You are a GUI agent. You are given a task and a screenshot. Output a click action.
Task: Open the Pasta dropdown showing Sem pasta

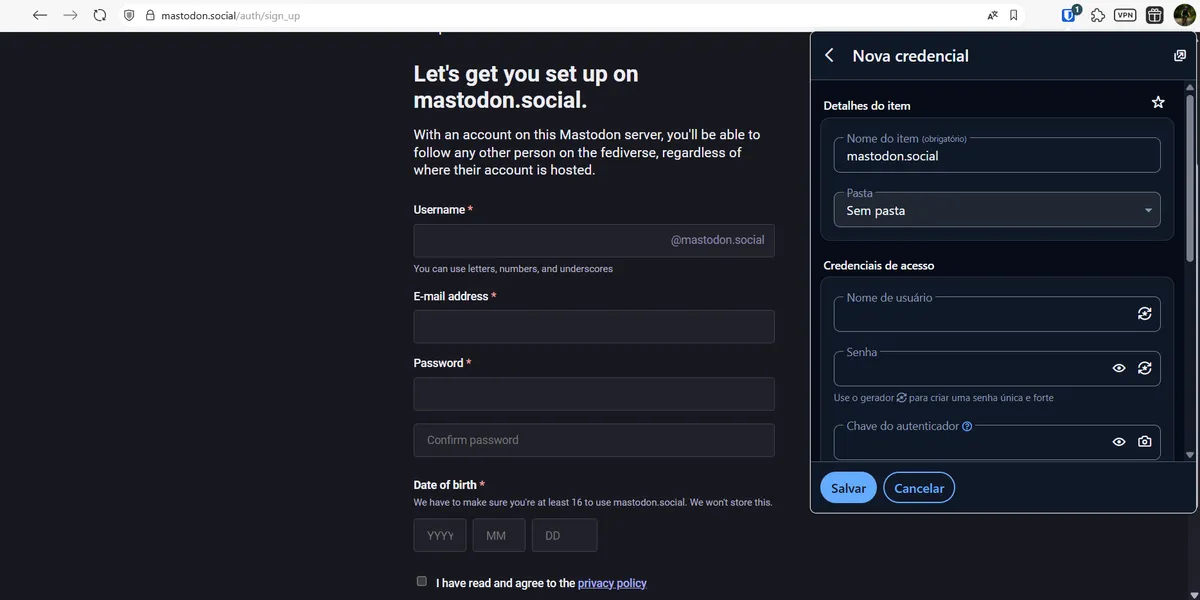coord(996,210)
